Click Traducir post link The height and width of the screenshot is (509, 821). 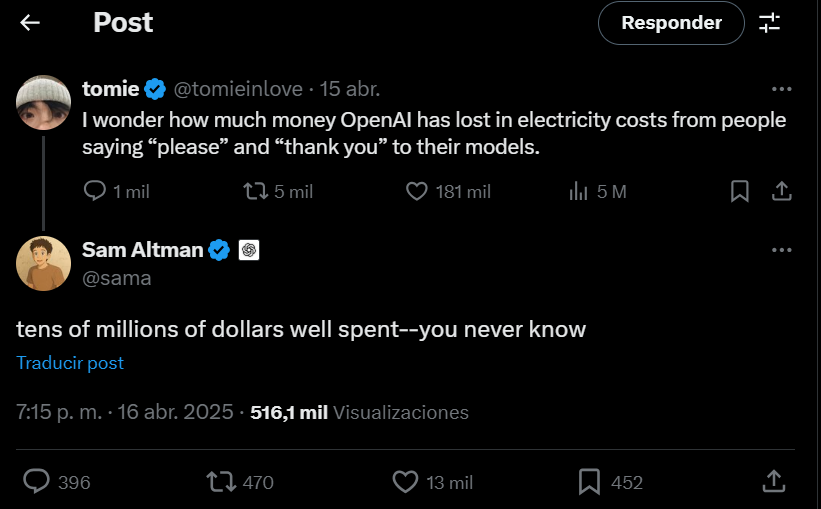[x=70, y=363]
